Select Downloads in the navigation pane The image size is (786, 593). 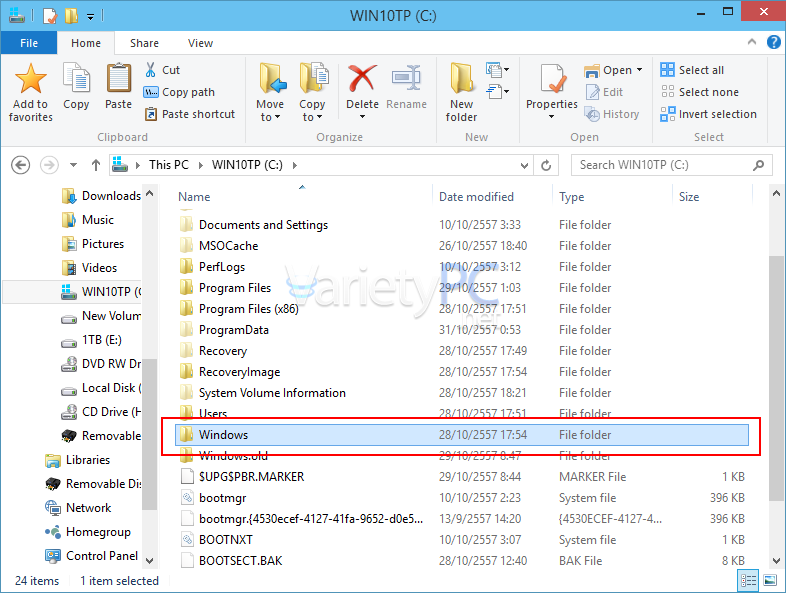point(102,196)
